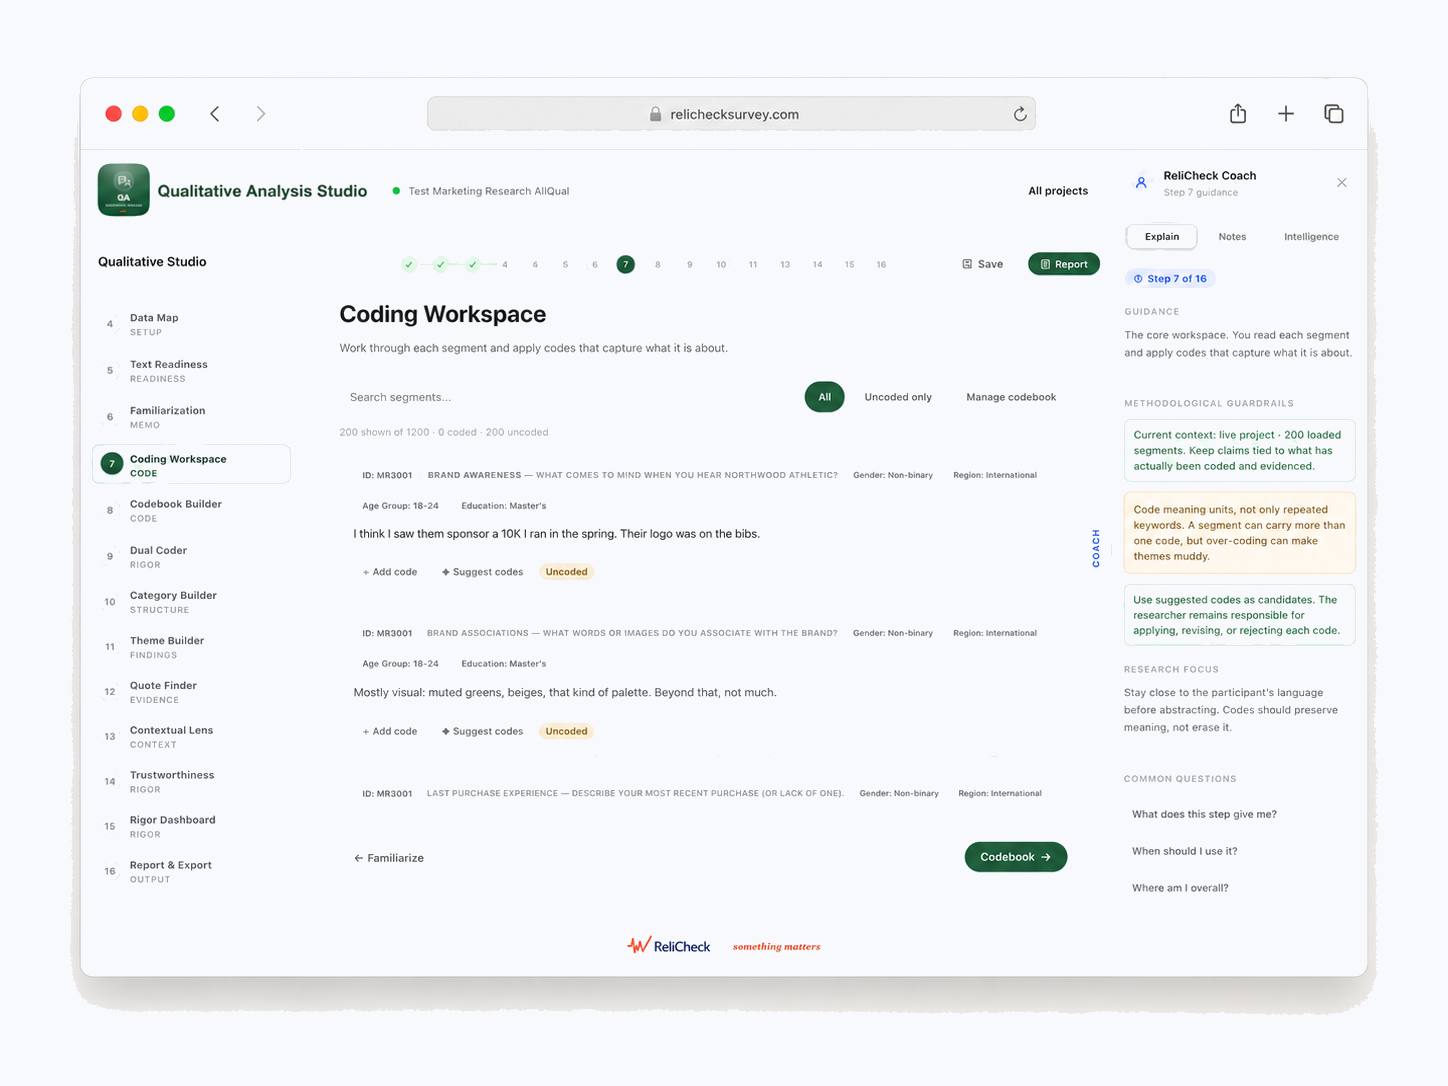
Task: Click Uncoded tag on Brand Awareness segment
Action: (566, 572)
